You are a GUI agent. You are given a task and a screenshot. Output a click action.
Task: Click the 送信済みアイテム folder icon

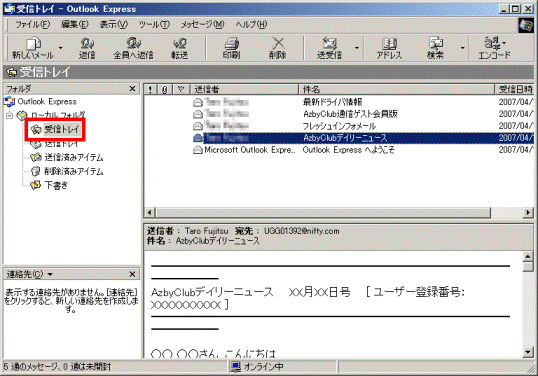coord(36,157)
